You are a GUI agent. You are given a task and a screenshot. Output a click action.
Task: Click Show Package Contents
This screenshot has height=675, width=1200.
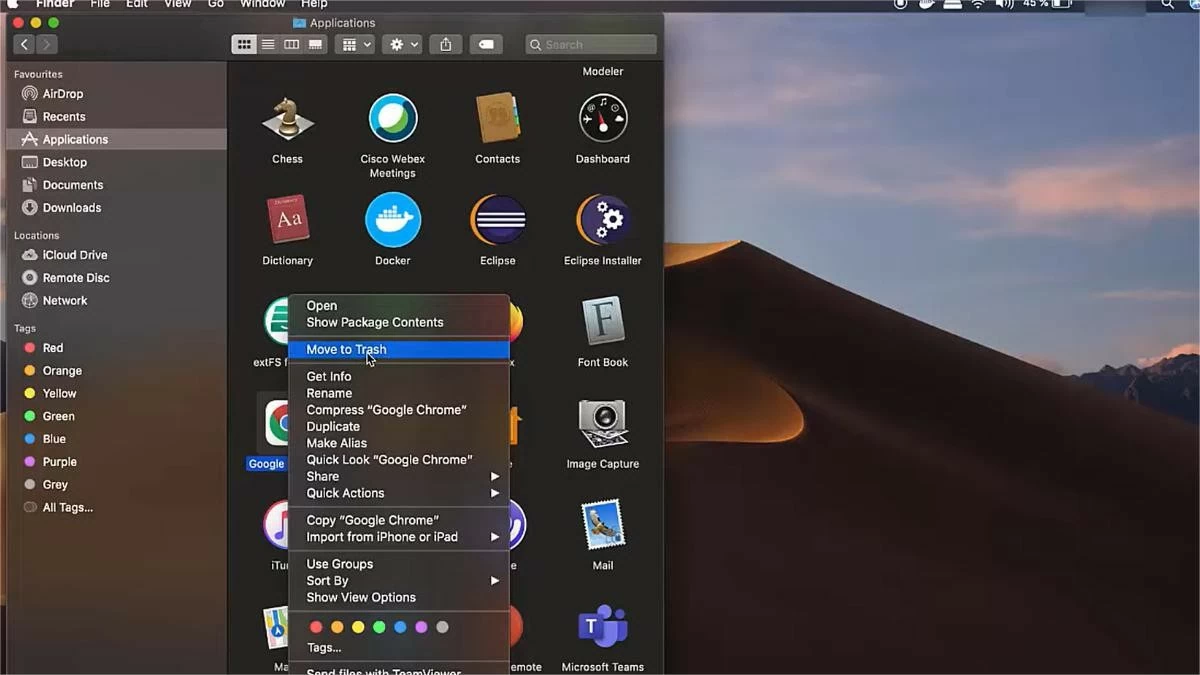374,322
